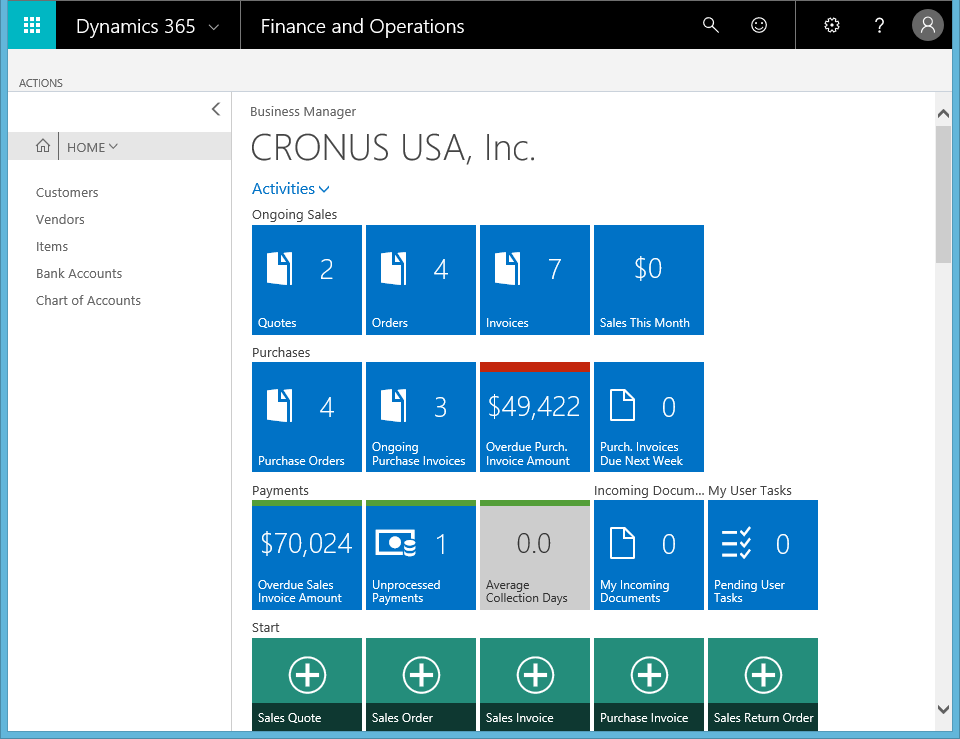
Task: Open the ACTIONS menu
Action: click(41, 83)
